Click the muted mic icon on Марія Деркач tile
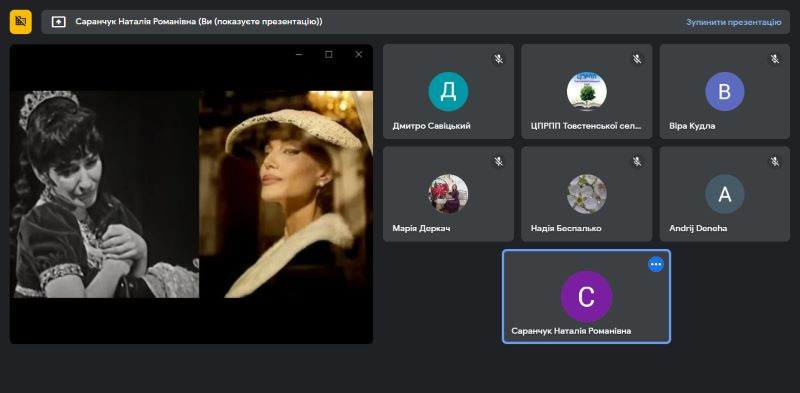The height and width of the screenshot is (393, 800). (x=498, y=161)
